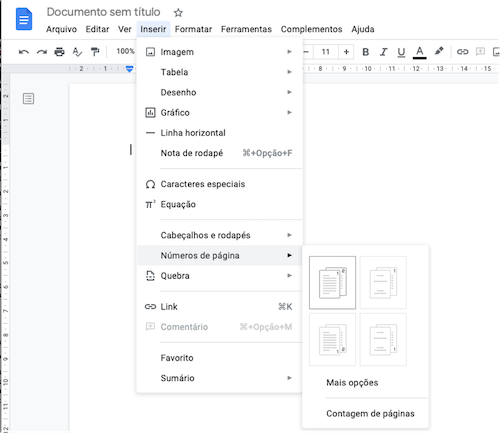The image size is (500, 433).
Task: Click the spell check icon
Action: coord(77,52)
